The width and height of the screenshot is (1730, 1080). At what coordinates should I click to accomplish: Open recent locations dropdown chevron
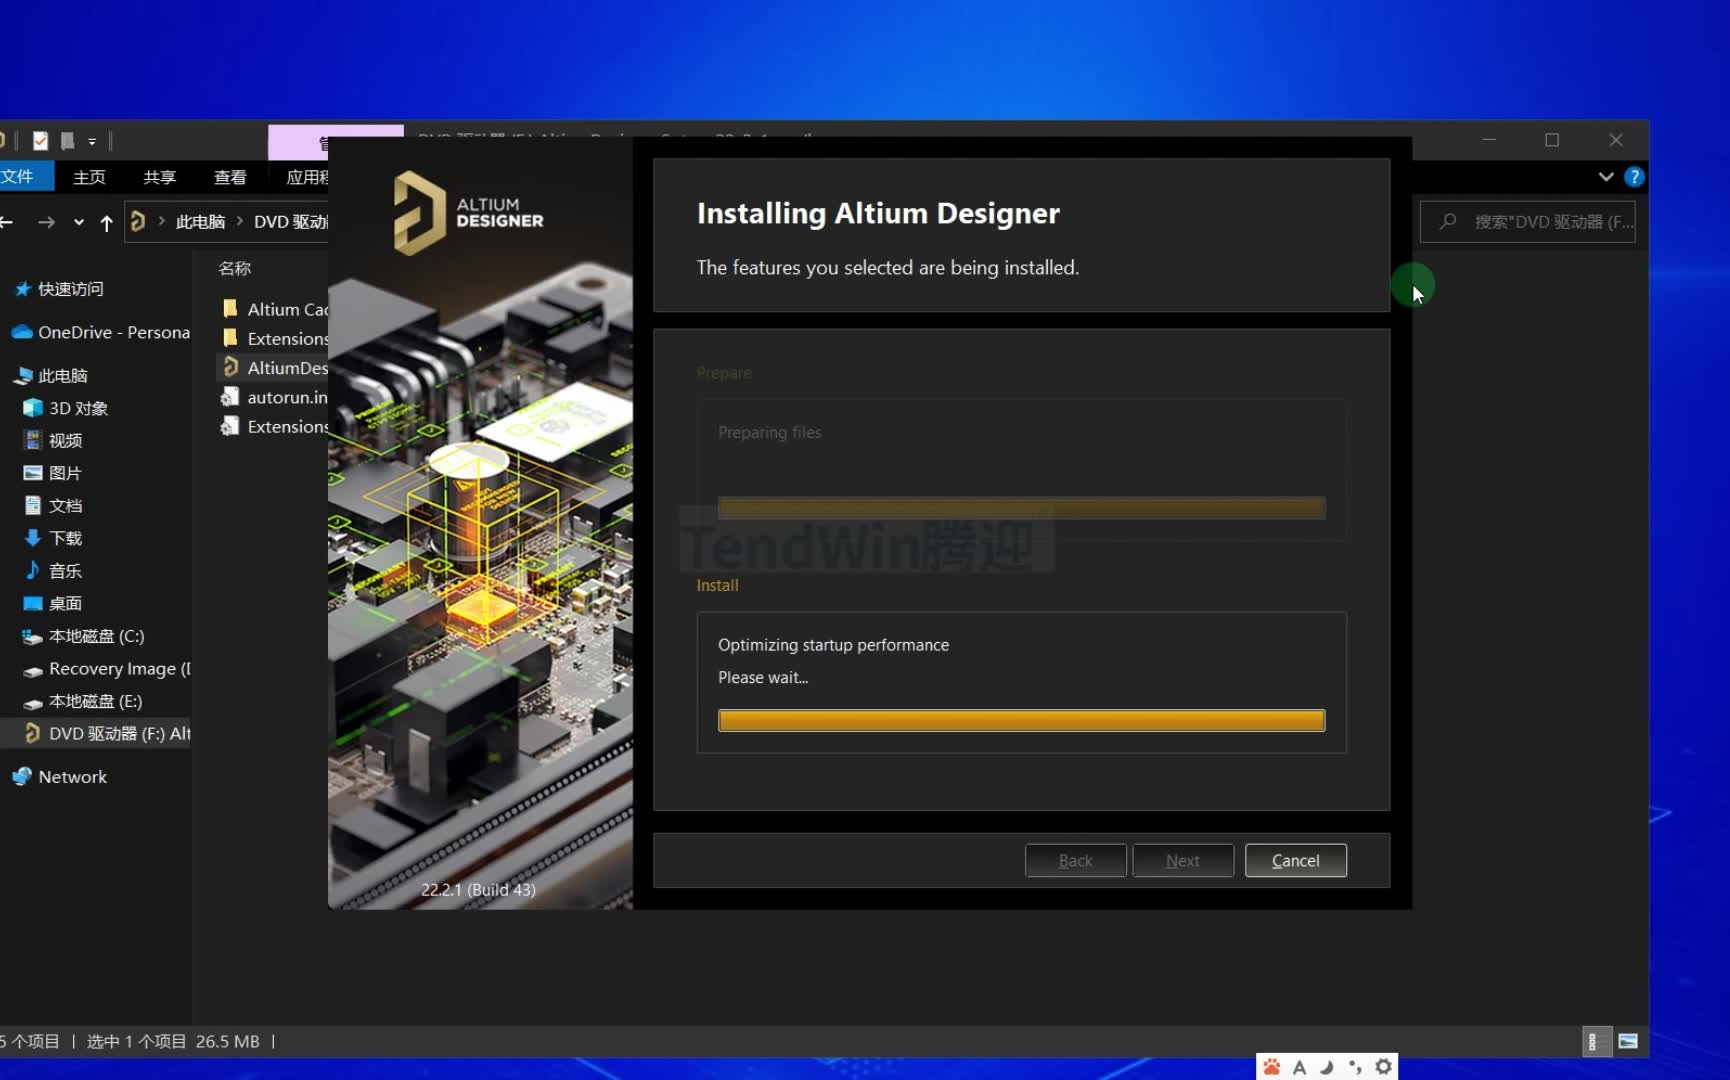click(x=79, y=222)
